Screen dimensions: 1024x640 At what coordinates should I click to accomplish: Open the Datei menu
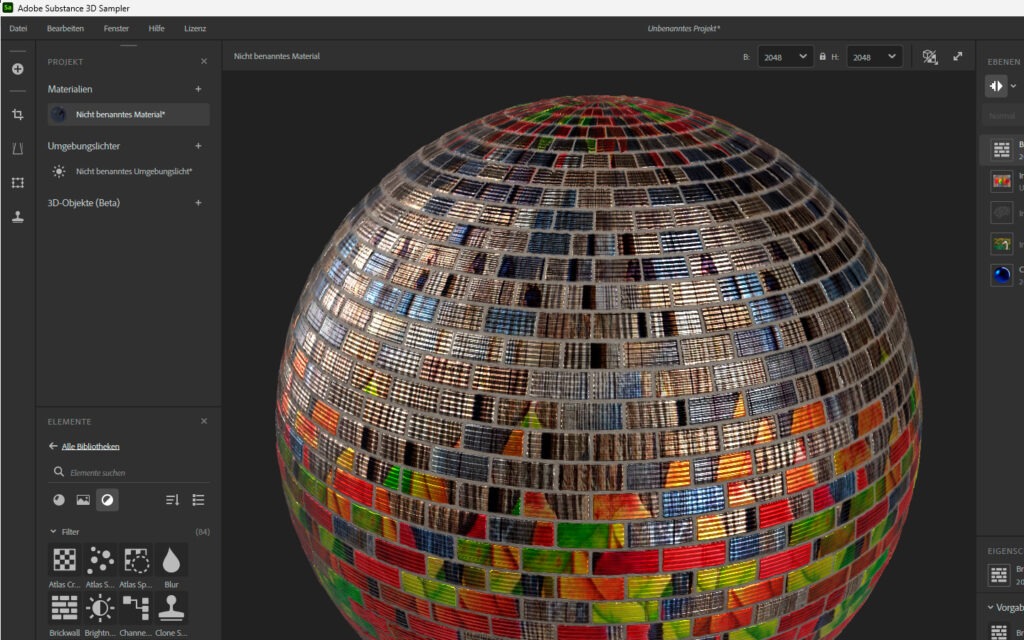(x=18, y=28)
